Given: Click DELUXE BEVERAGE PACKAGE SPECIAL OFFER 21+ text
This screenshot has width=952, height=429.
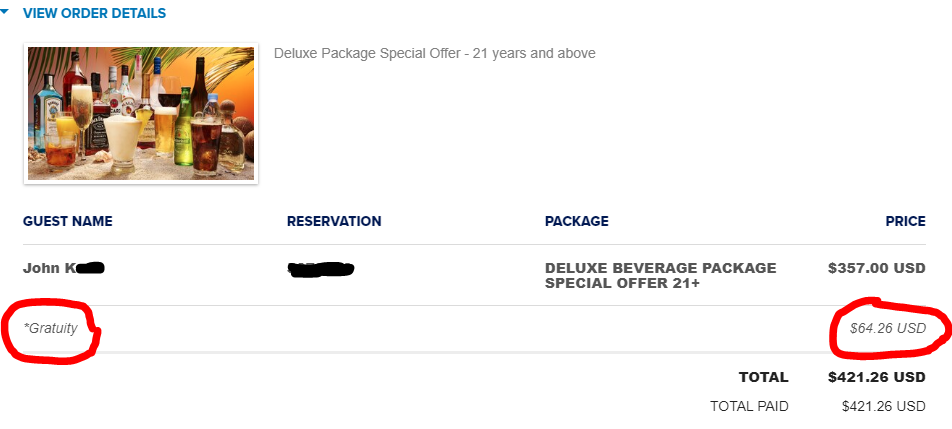Looking at the screenshot, I should pyautogui.click(x=661, y=275).
